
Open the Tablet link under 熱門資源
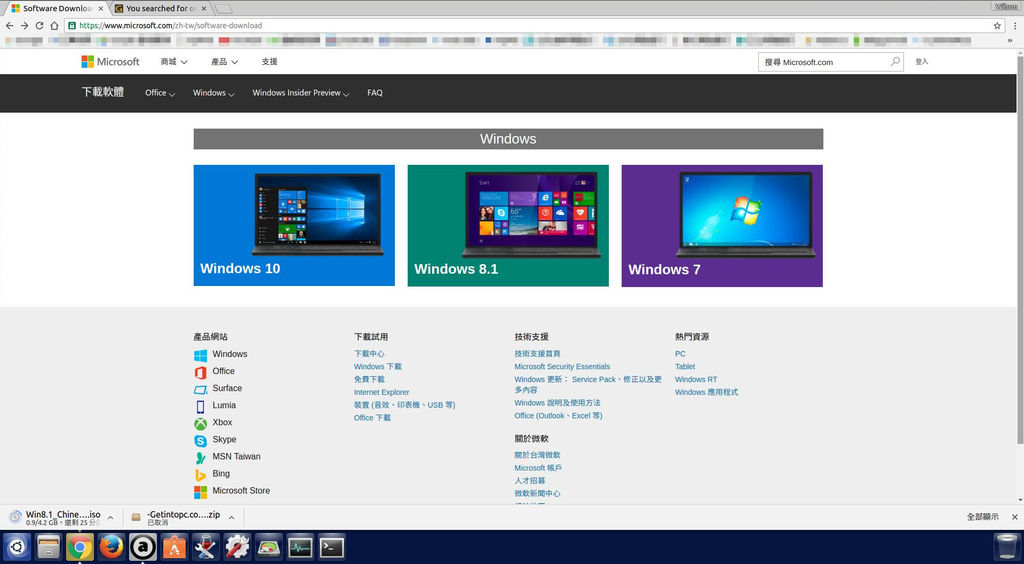pos(685,367)
